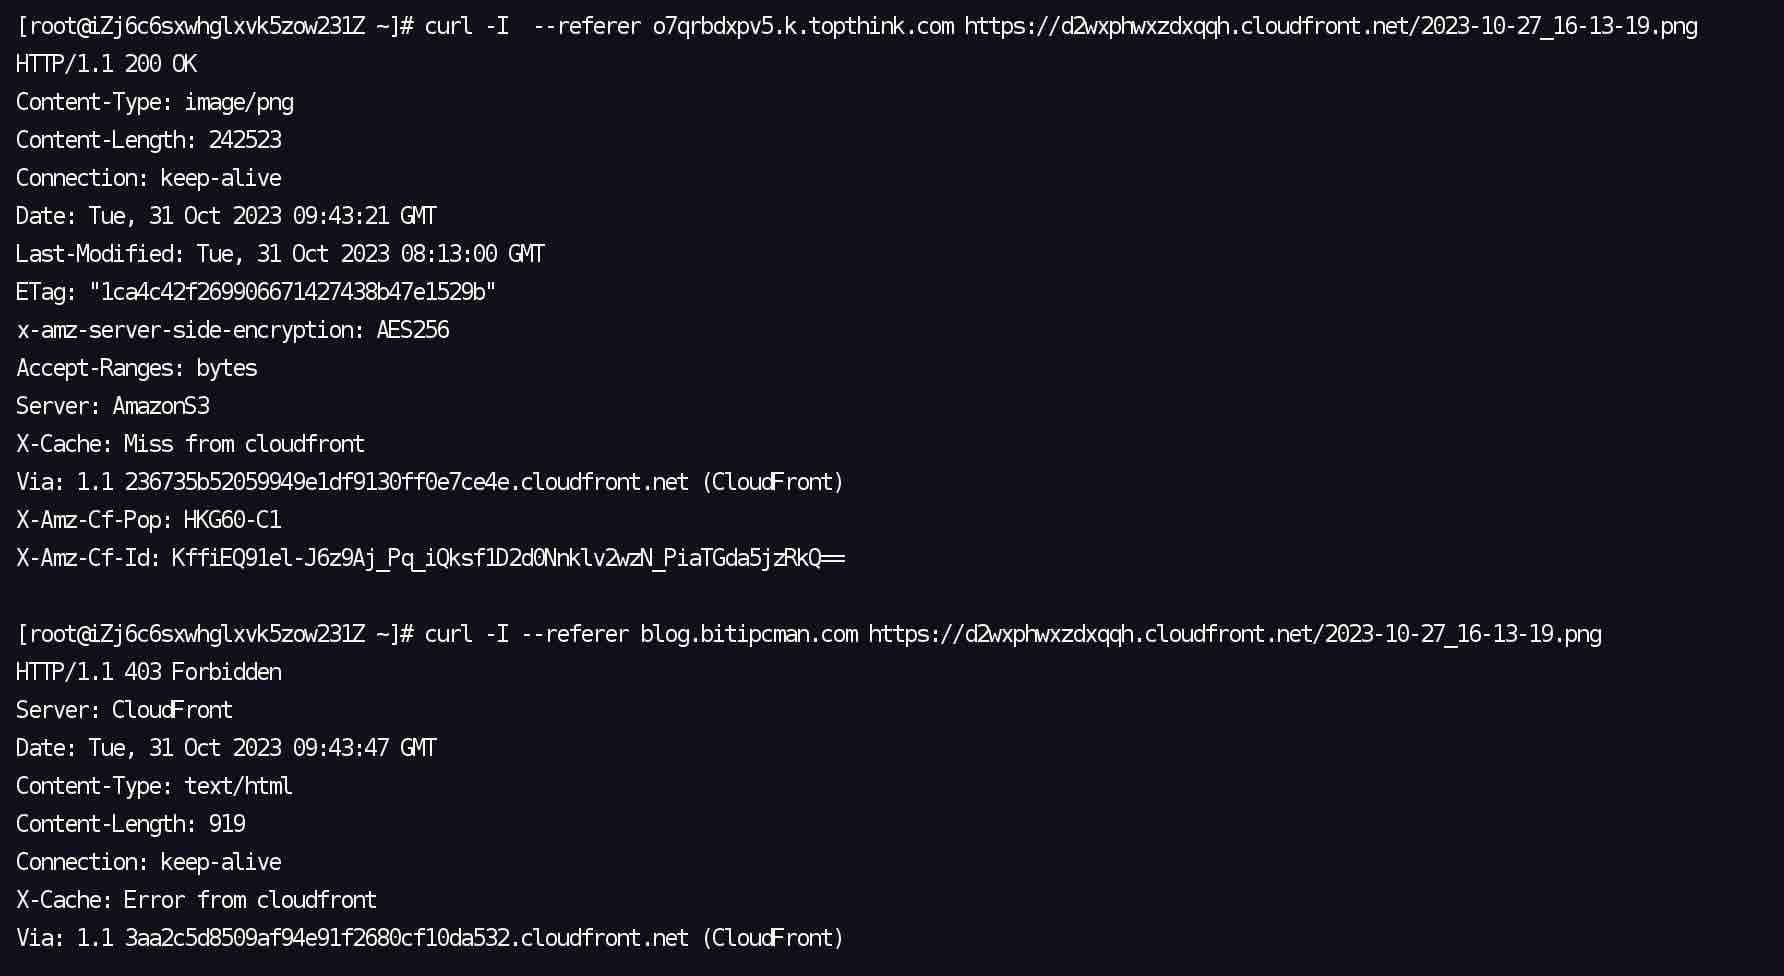This screenshot has width=1784, height=976.
Task: Click the o7qrbdxpv5.k.topthink.com referer text
Action: [803, 26]
